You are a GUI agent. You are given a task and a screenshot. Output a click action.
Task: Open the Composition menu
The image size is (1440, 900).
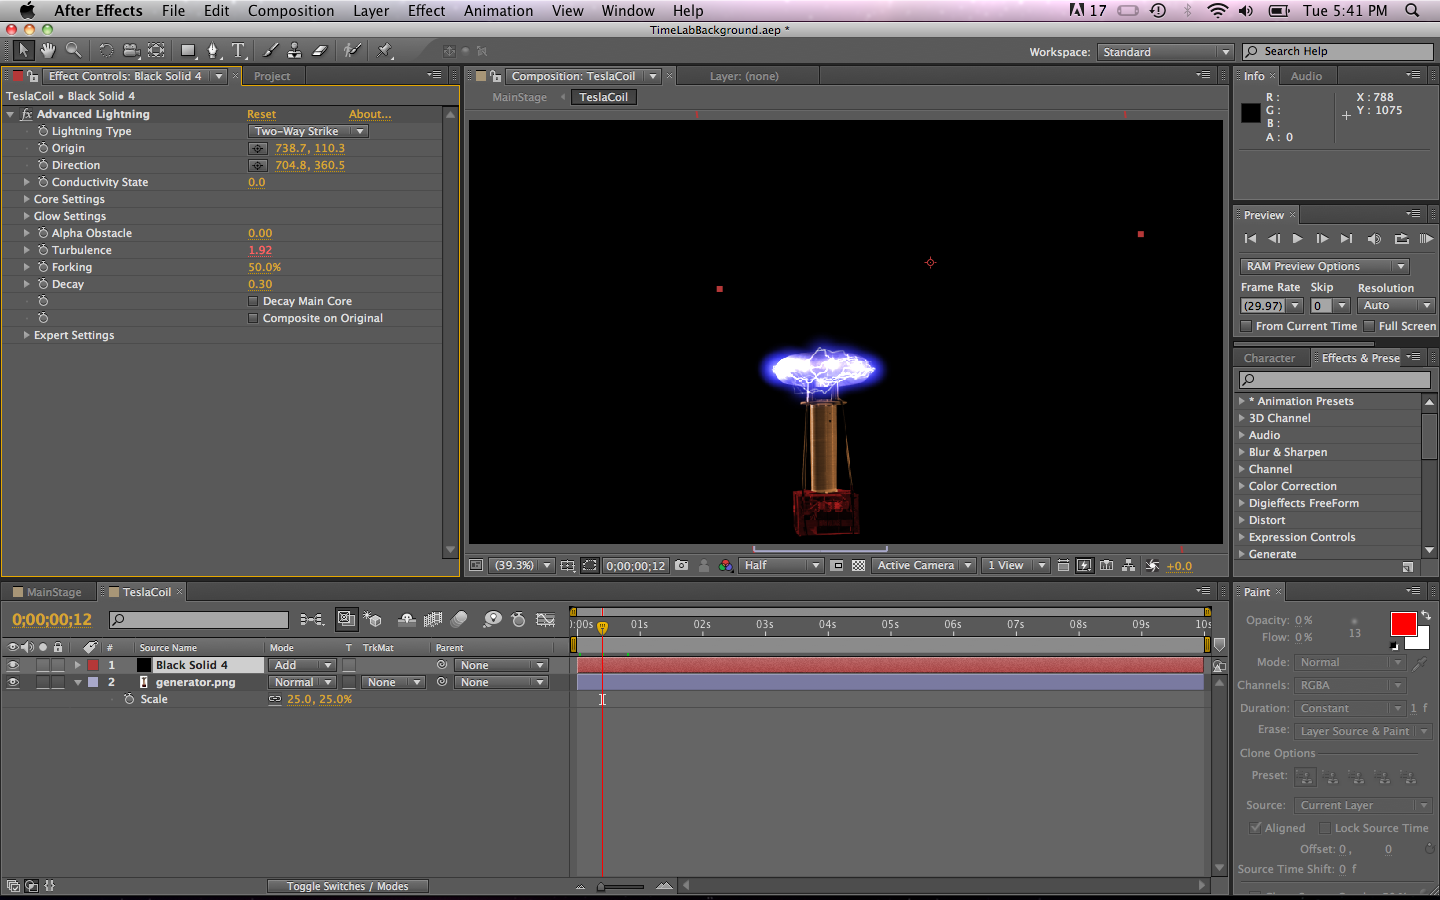(x=291, y=10)
